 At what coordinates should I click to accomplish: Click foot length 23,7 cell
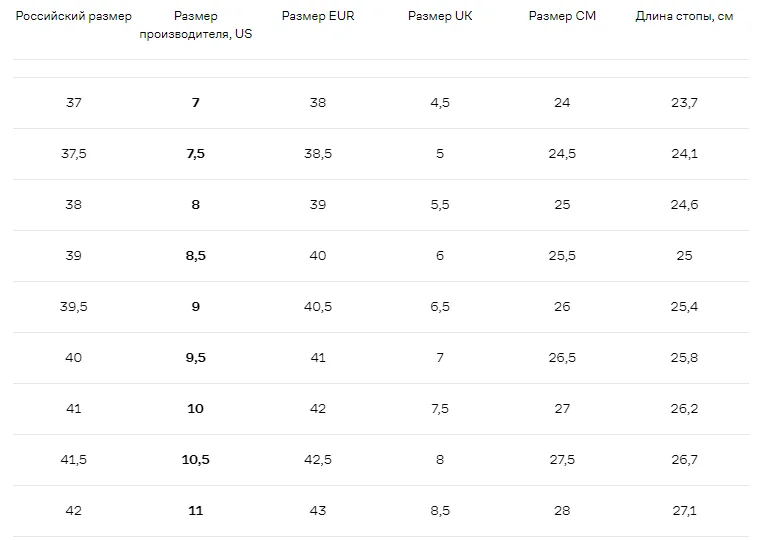pos(684,103)
